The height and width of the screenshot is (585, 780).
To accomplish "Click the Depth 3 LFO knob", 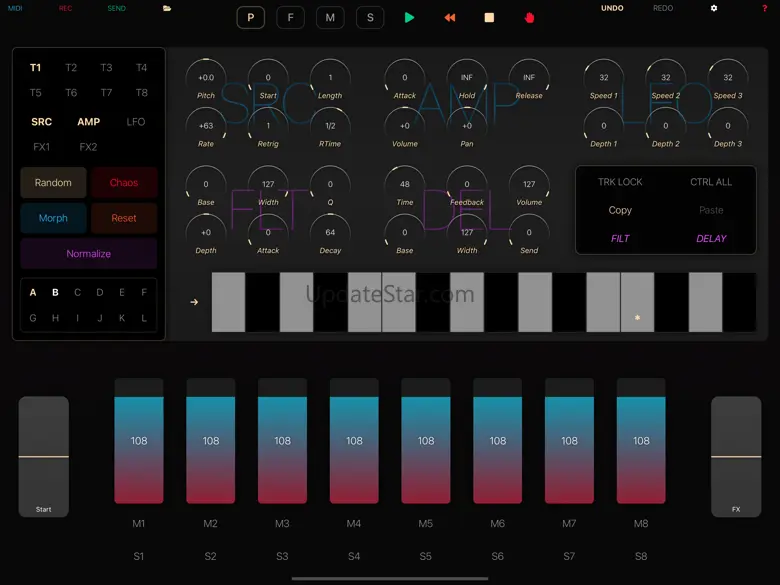I will click(x=728, y=126).
